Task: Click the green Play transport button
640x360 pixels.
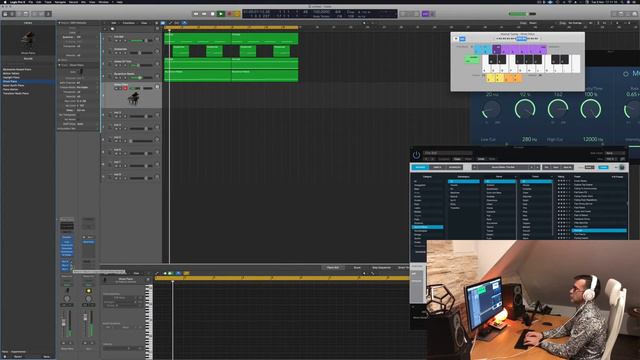Action: tap(221, 14)
